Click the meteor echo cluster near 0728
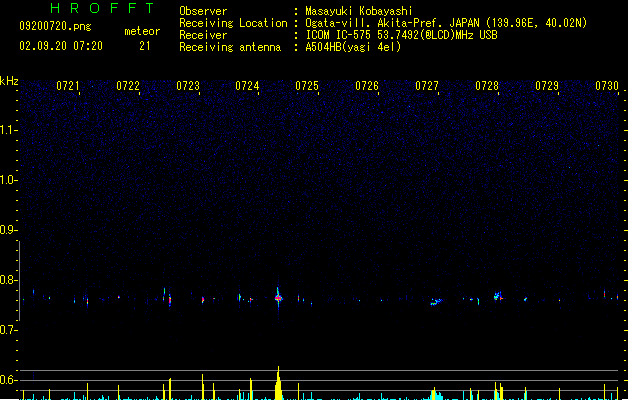This screenshot has width=629, height=400. 498,296
